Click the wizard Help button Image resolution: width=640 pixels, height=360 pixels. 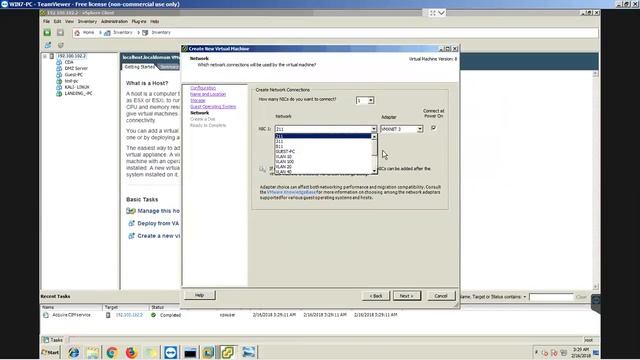(200, 295)
